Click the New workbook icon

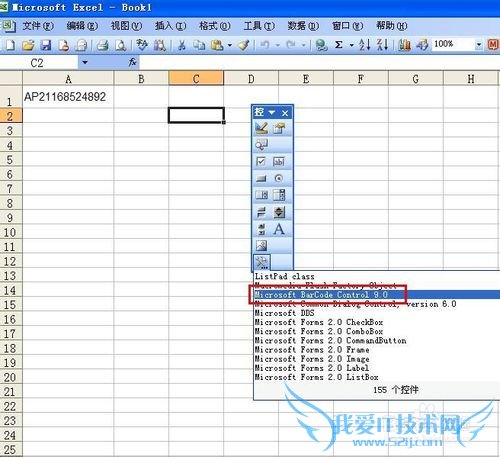(x=11, y=45)
